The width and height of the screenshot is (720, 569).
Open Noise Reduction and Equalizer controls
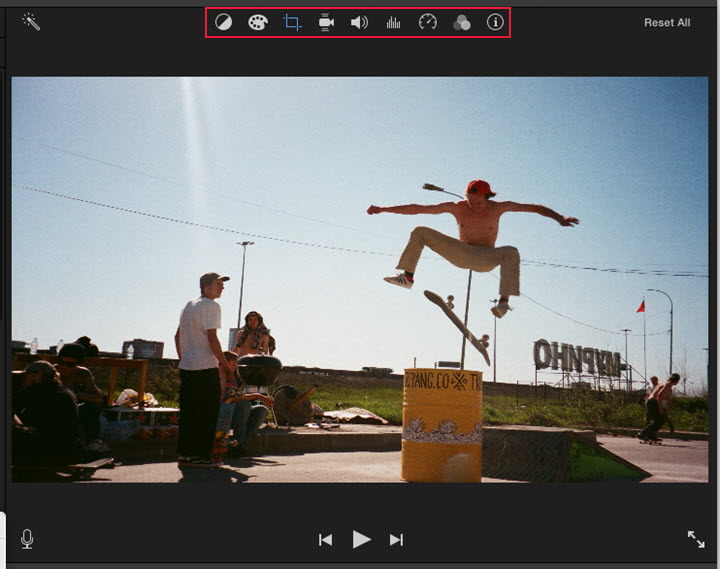pos(393,22)
